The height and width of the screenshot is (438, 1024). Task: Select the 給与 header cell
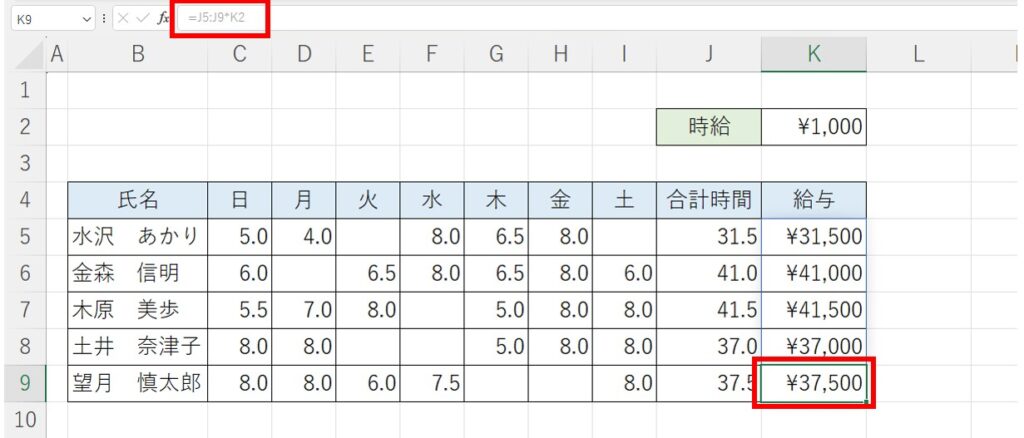814,200
